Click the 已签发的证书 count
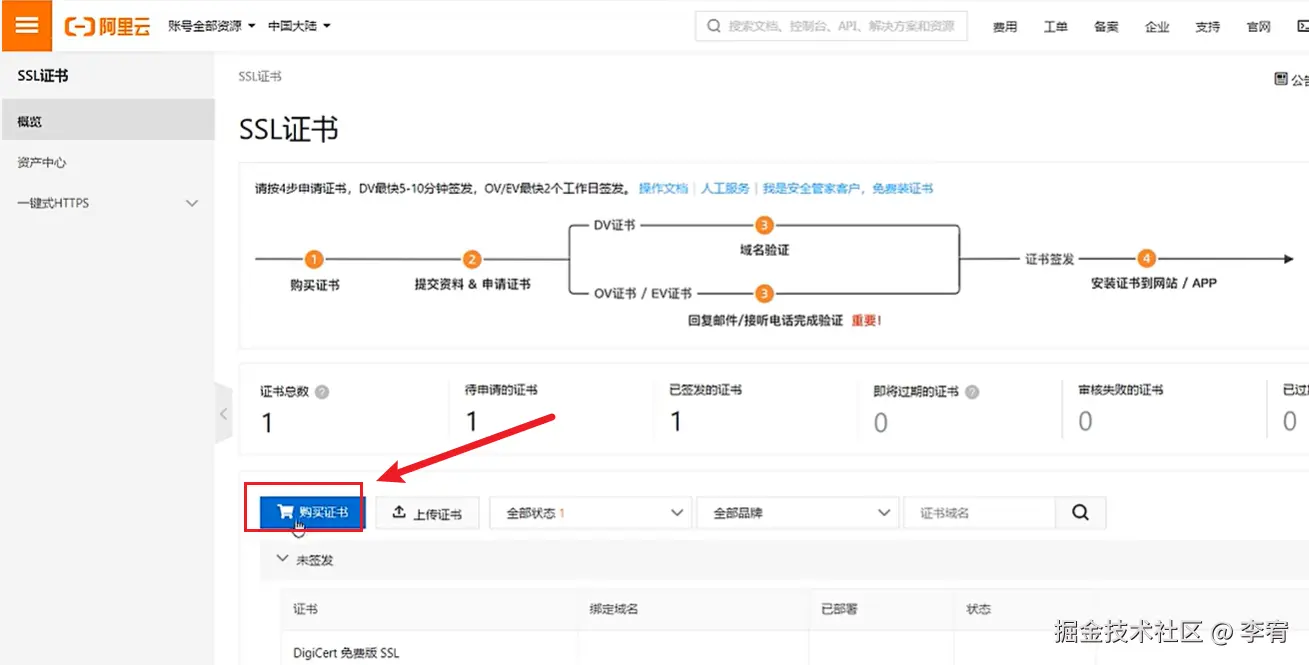The width and height of the screenshot is (1309, 665). pyautogui.click(x=676, y=422)
